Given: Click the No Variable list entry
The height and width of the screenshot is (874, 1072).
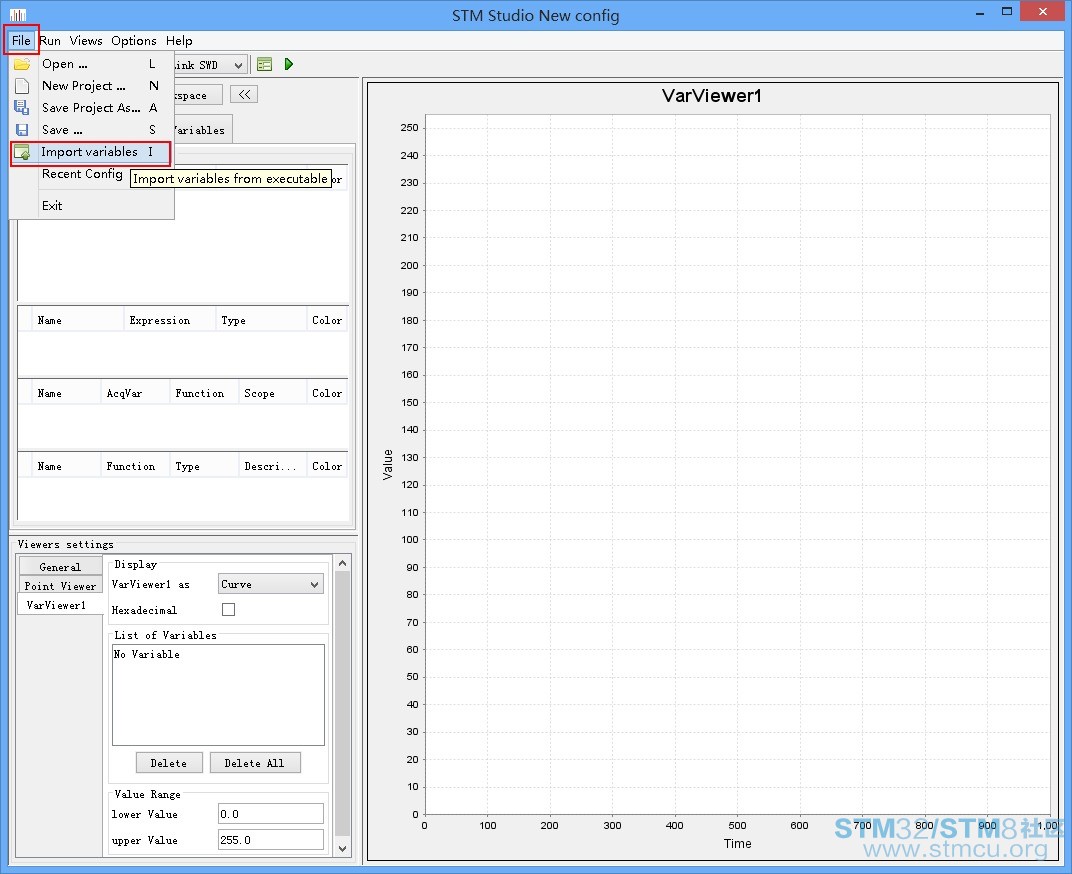Looking at the screenshot, I should (147, 654).
